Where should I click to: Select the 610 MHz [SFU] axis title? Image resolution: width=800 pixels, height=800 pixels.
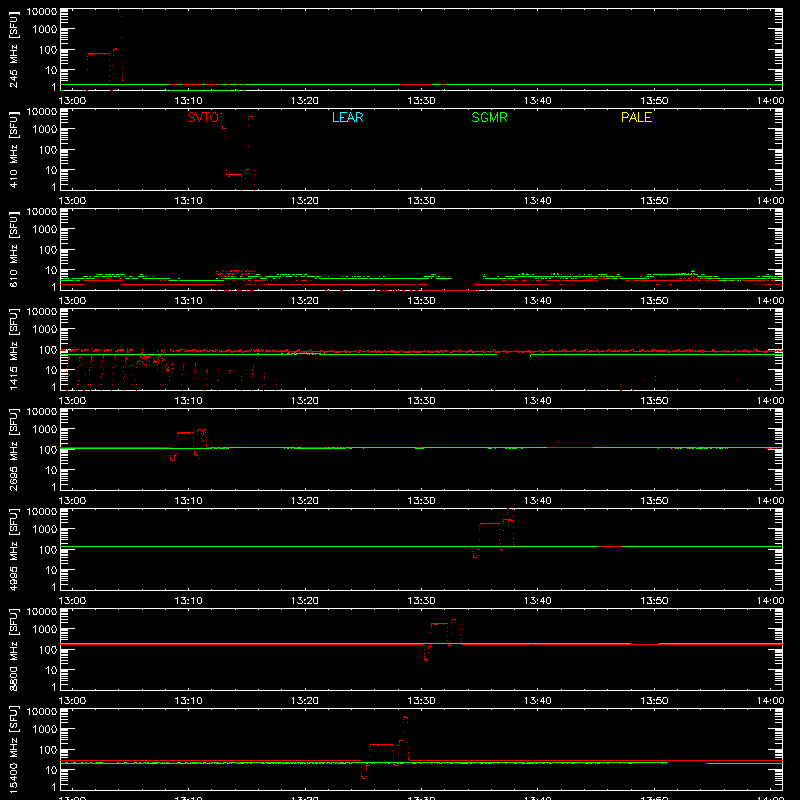click(14, 249)
